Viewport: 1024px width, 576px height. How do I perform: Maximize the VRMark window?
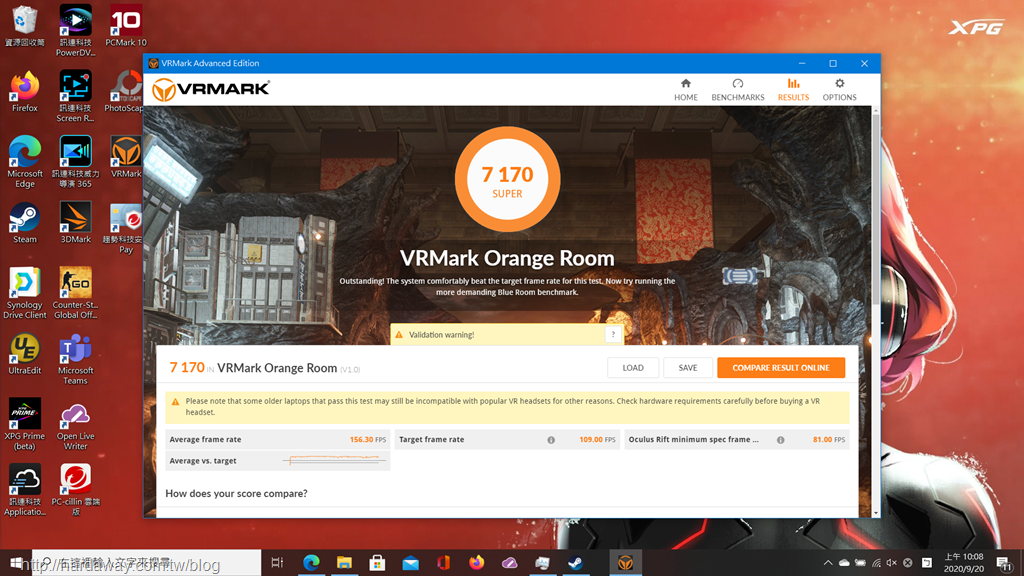[833, 63]
